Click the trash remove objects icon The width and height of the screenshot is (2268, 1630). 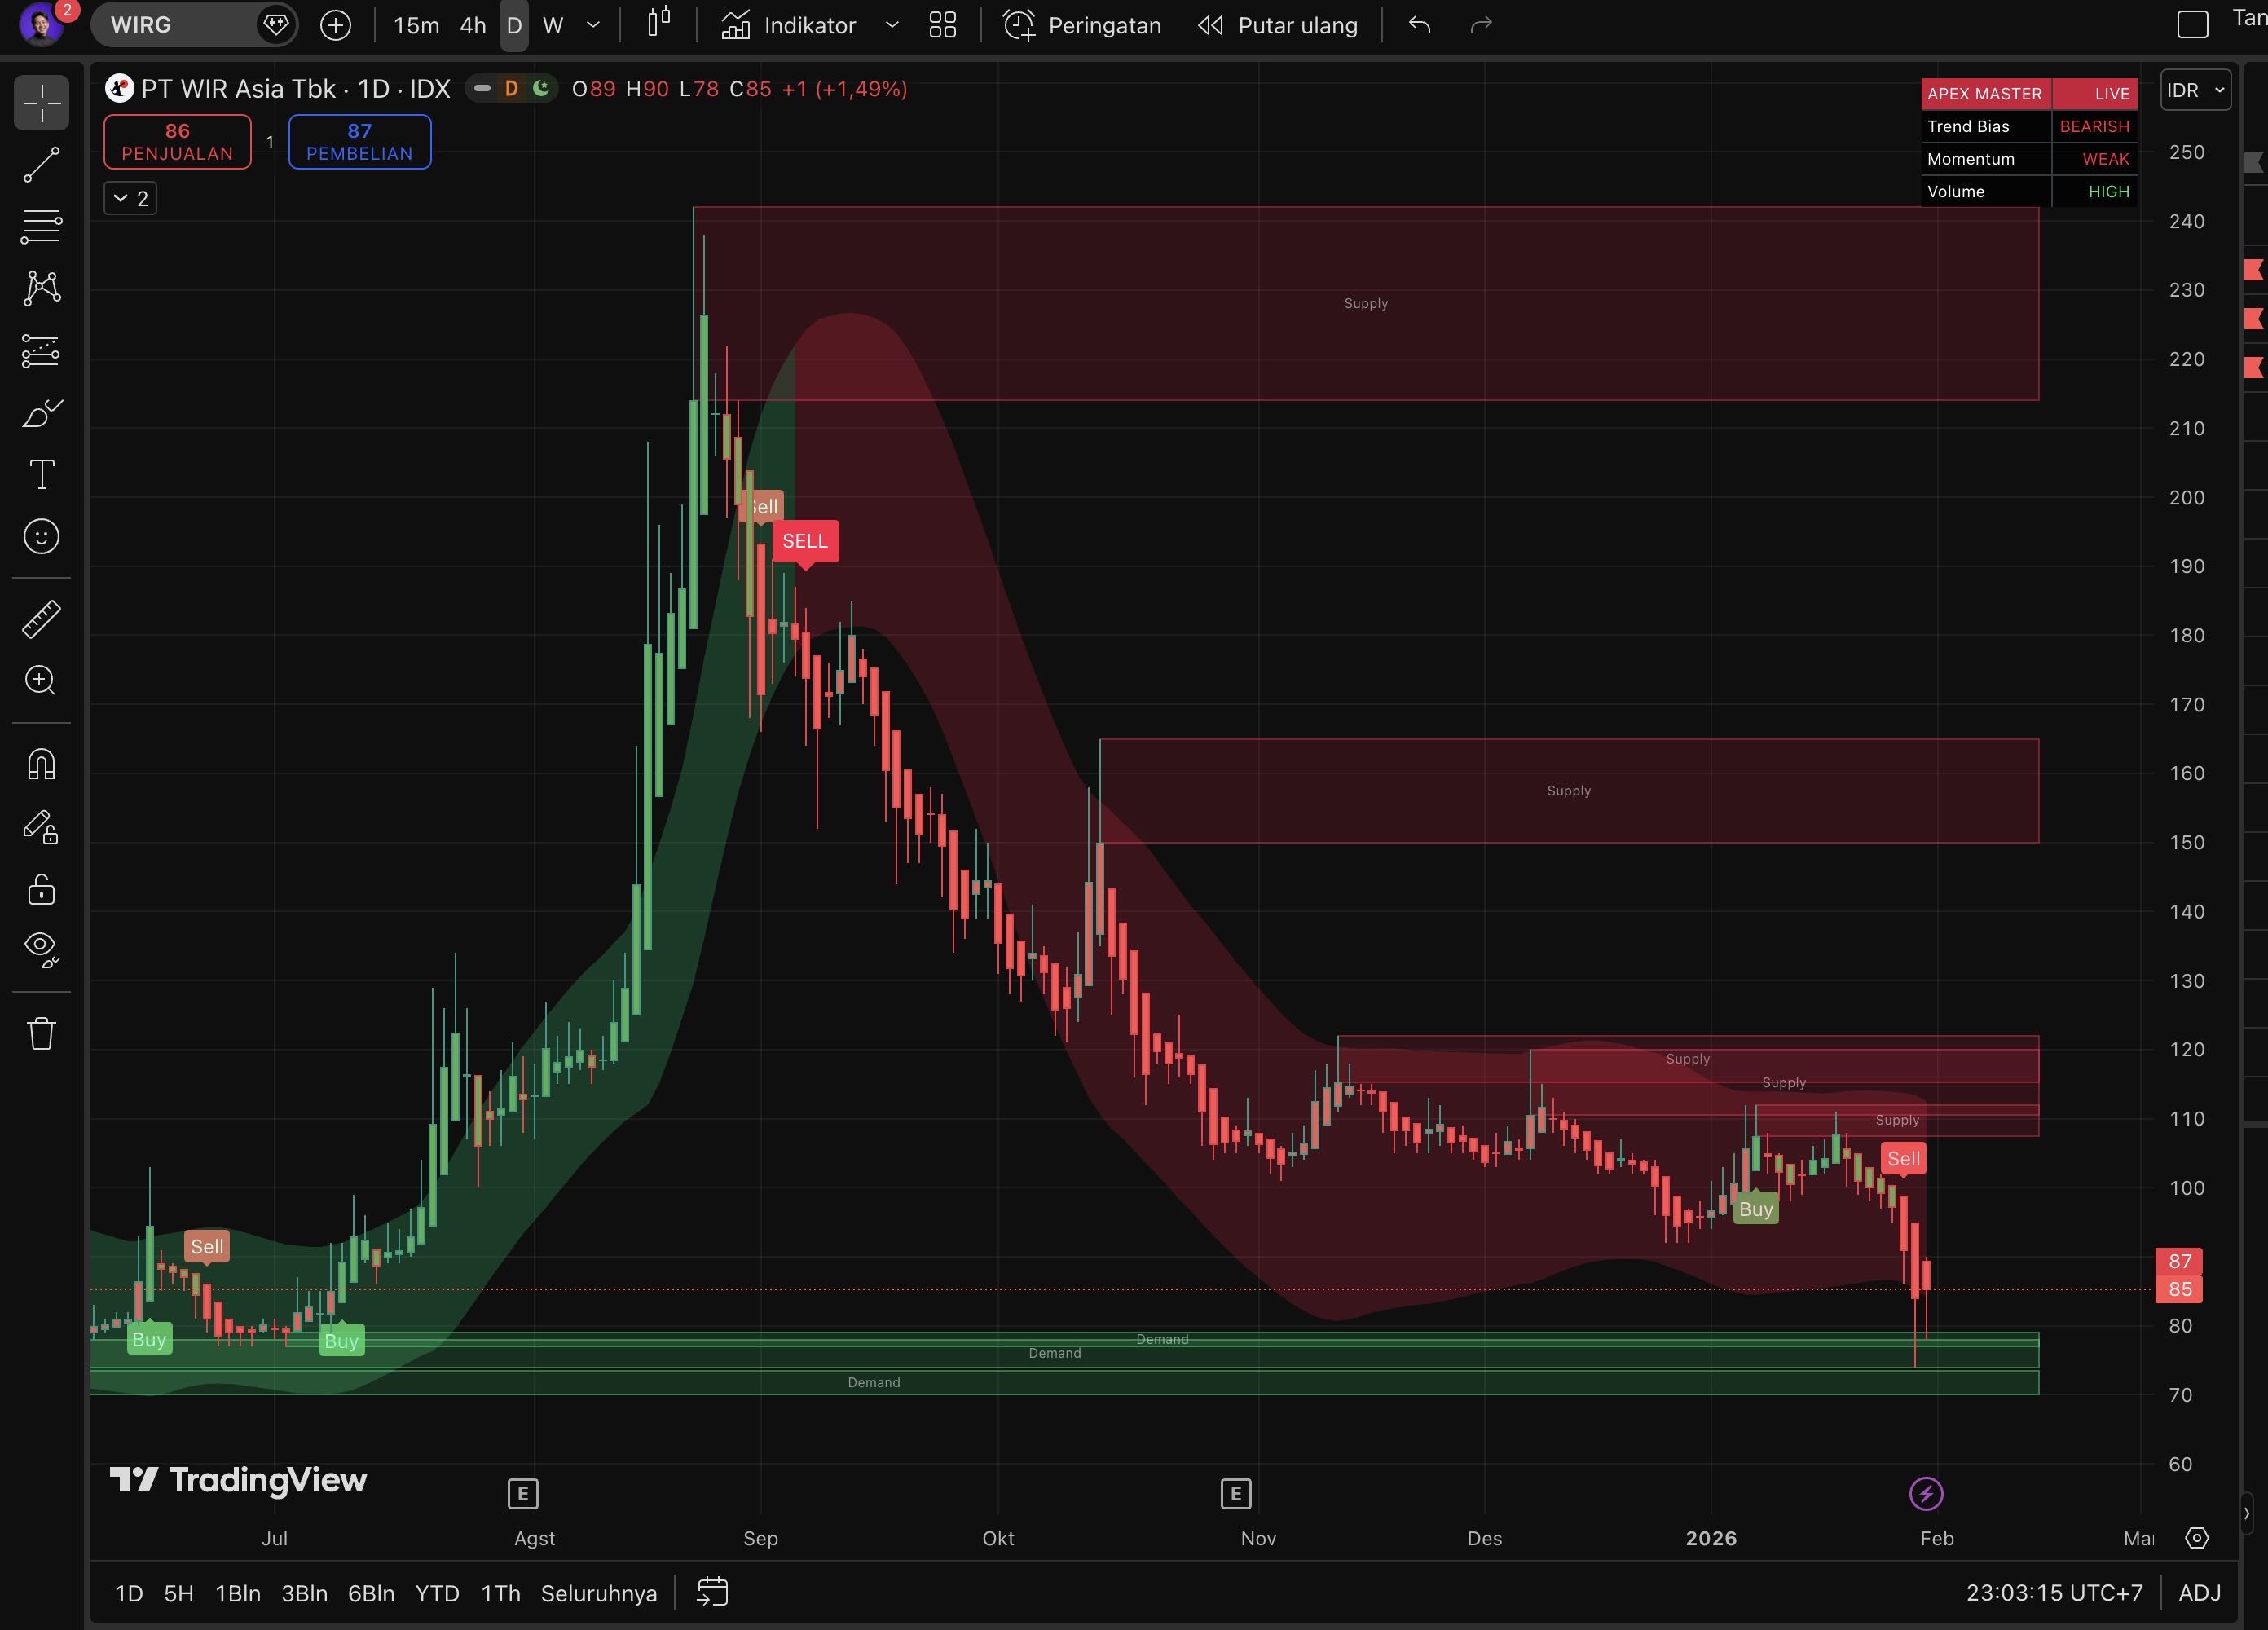pyautogui.click(x=41, y=1033)
